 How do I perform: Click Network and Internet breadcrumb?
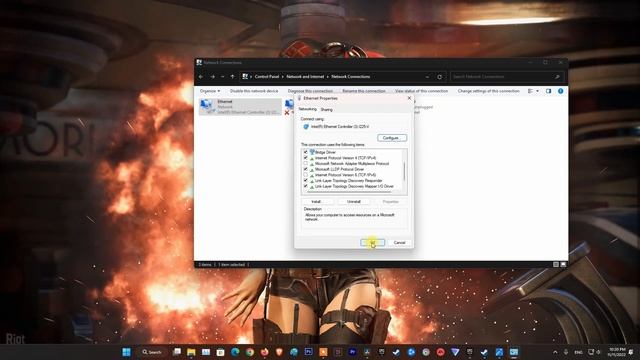tap(305, 77)
